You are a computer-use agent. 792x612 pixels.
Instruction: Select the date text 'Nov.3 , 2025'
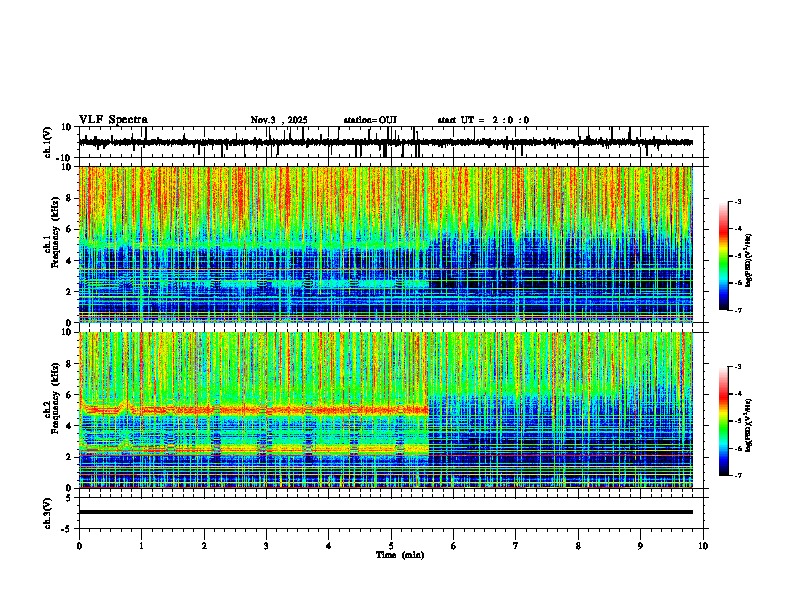[x=279, y=120]
